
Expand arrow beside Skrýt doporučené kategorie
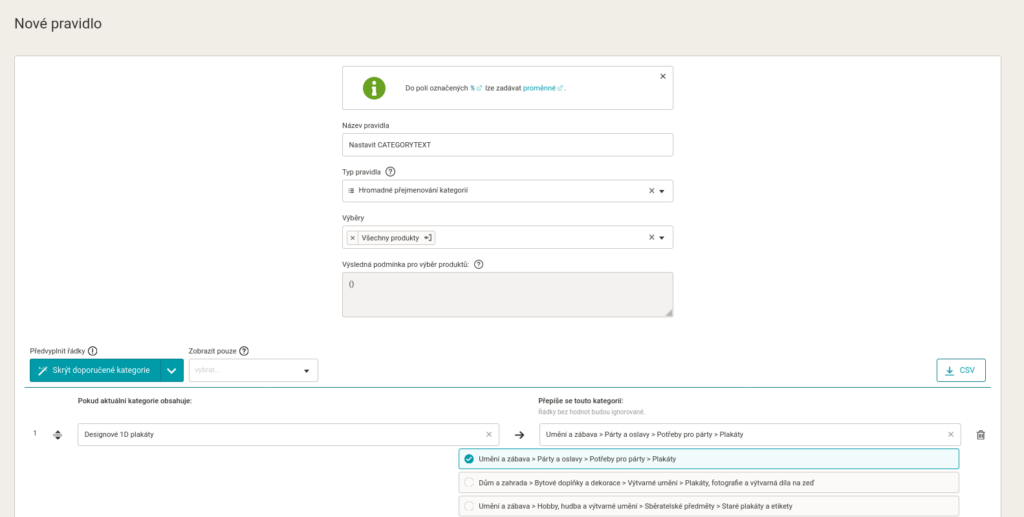coord(172,370)
